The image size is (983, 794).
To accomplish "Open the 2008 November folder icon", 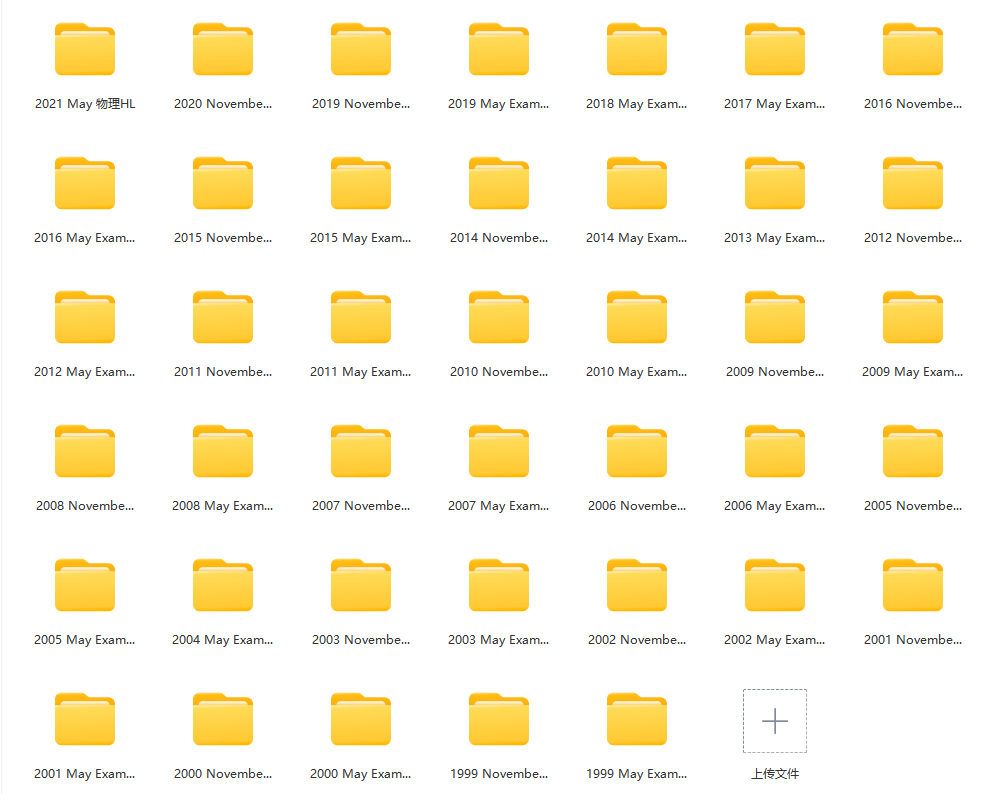I will [85, 451].
